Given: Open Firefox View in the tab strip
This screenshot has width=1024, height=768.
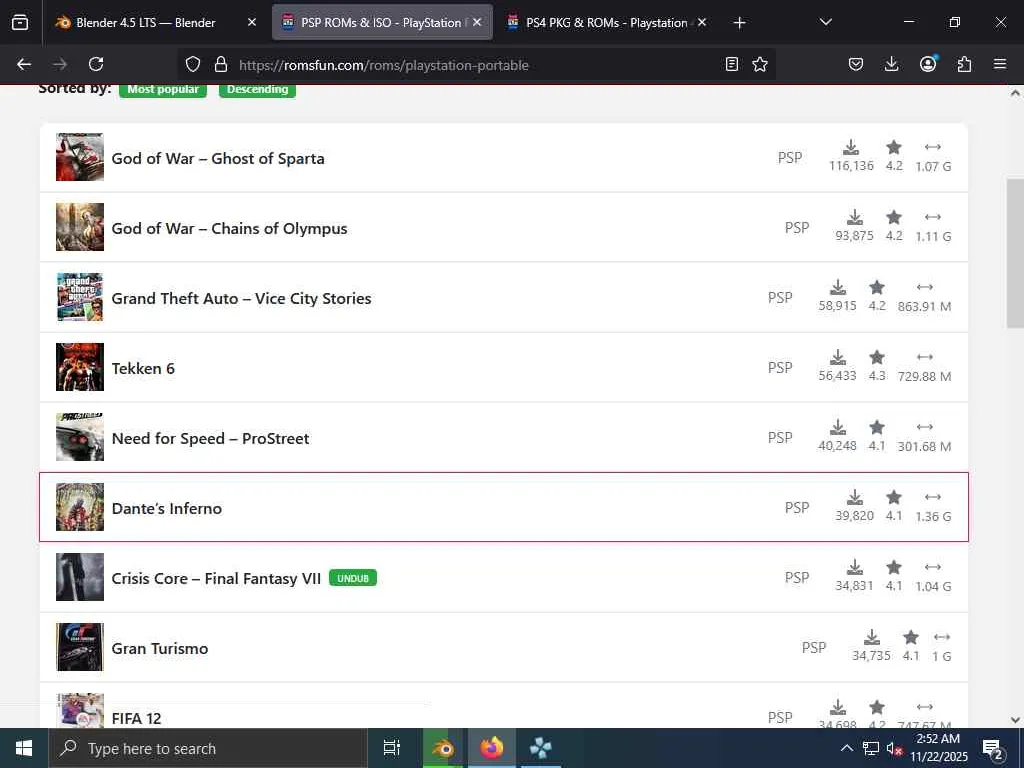Looking at the screenshot, I should pyautogui.click(x=20, y=22).
